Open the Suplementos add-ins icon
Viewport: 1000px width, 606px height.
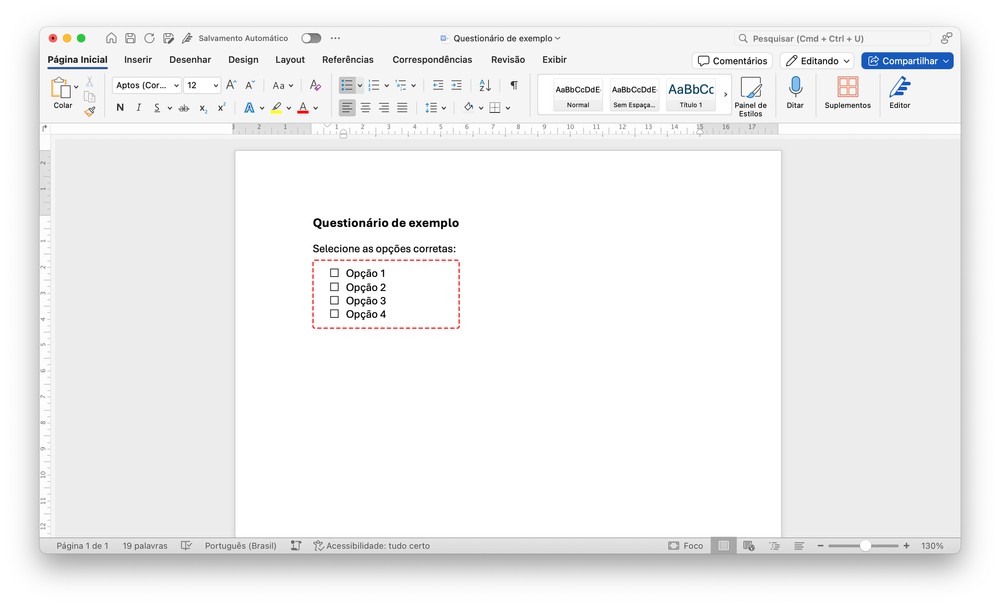click(x=847, y=88)
